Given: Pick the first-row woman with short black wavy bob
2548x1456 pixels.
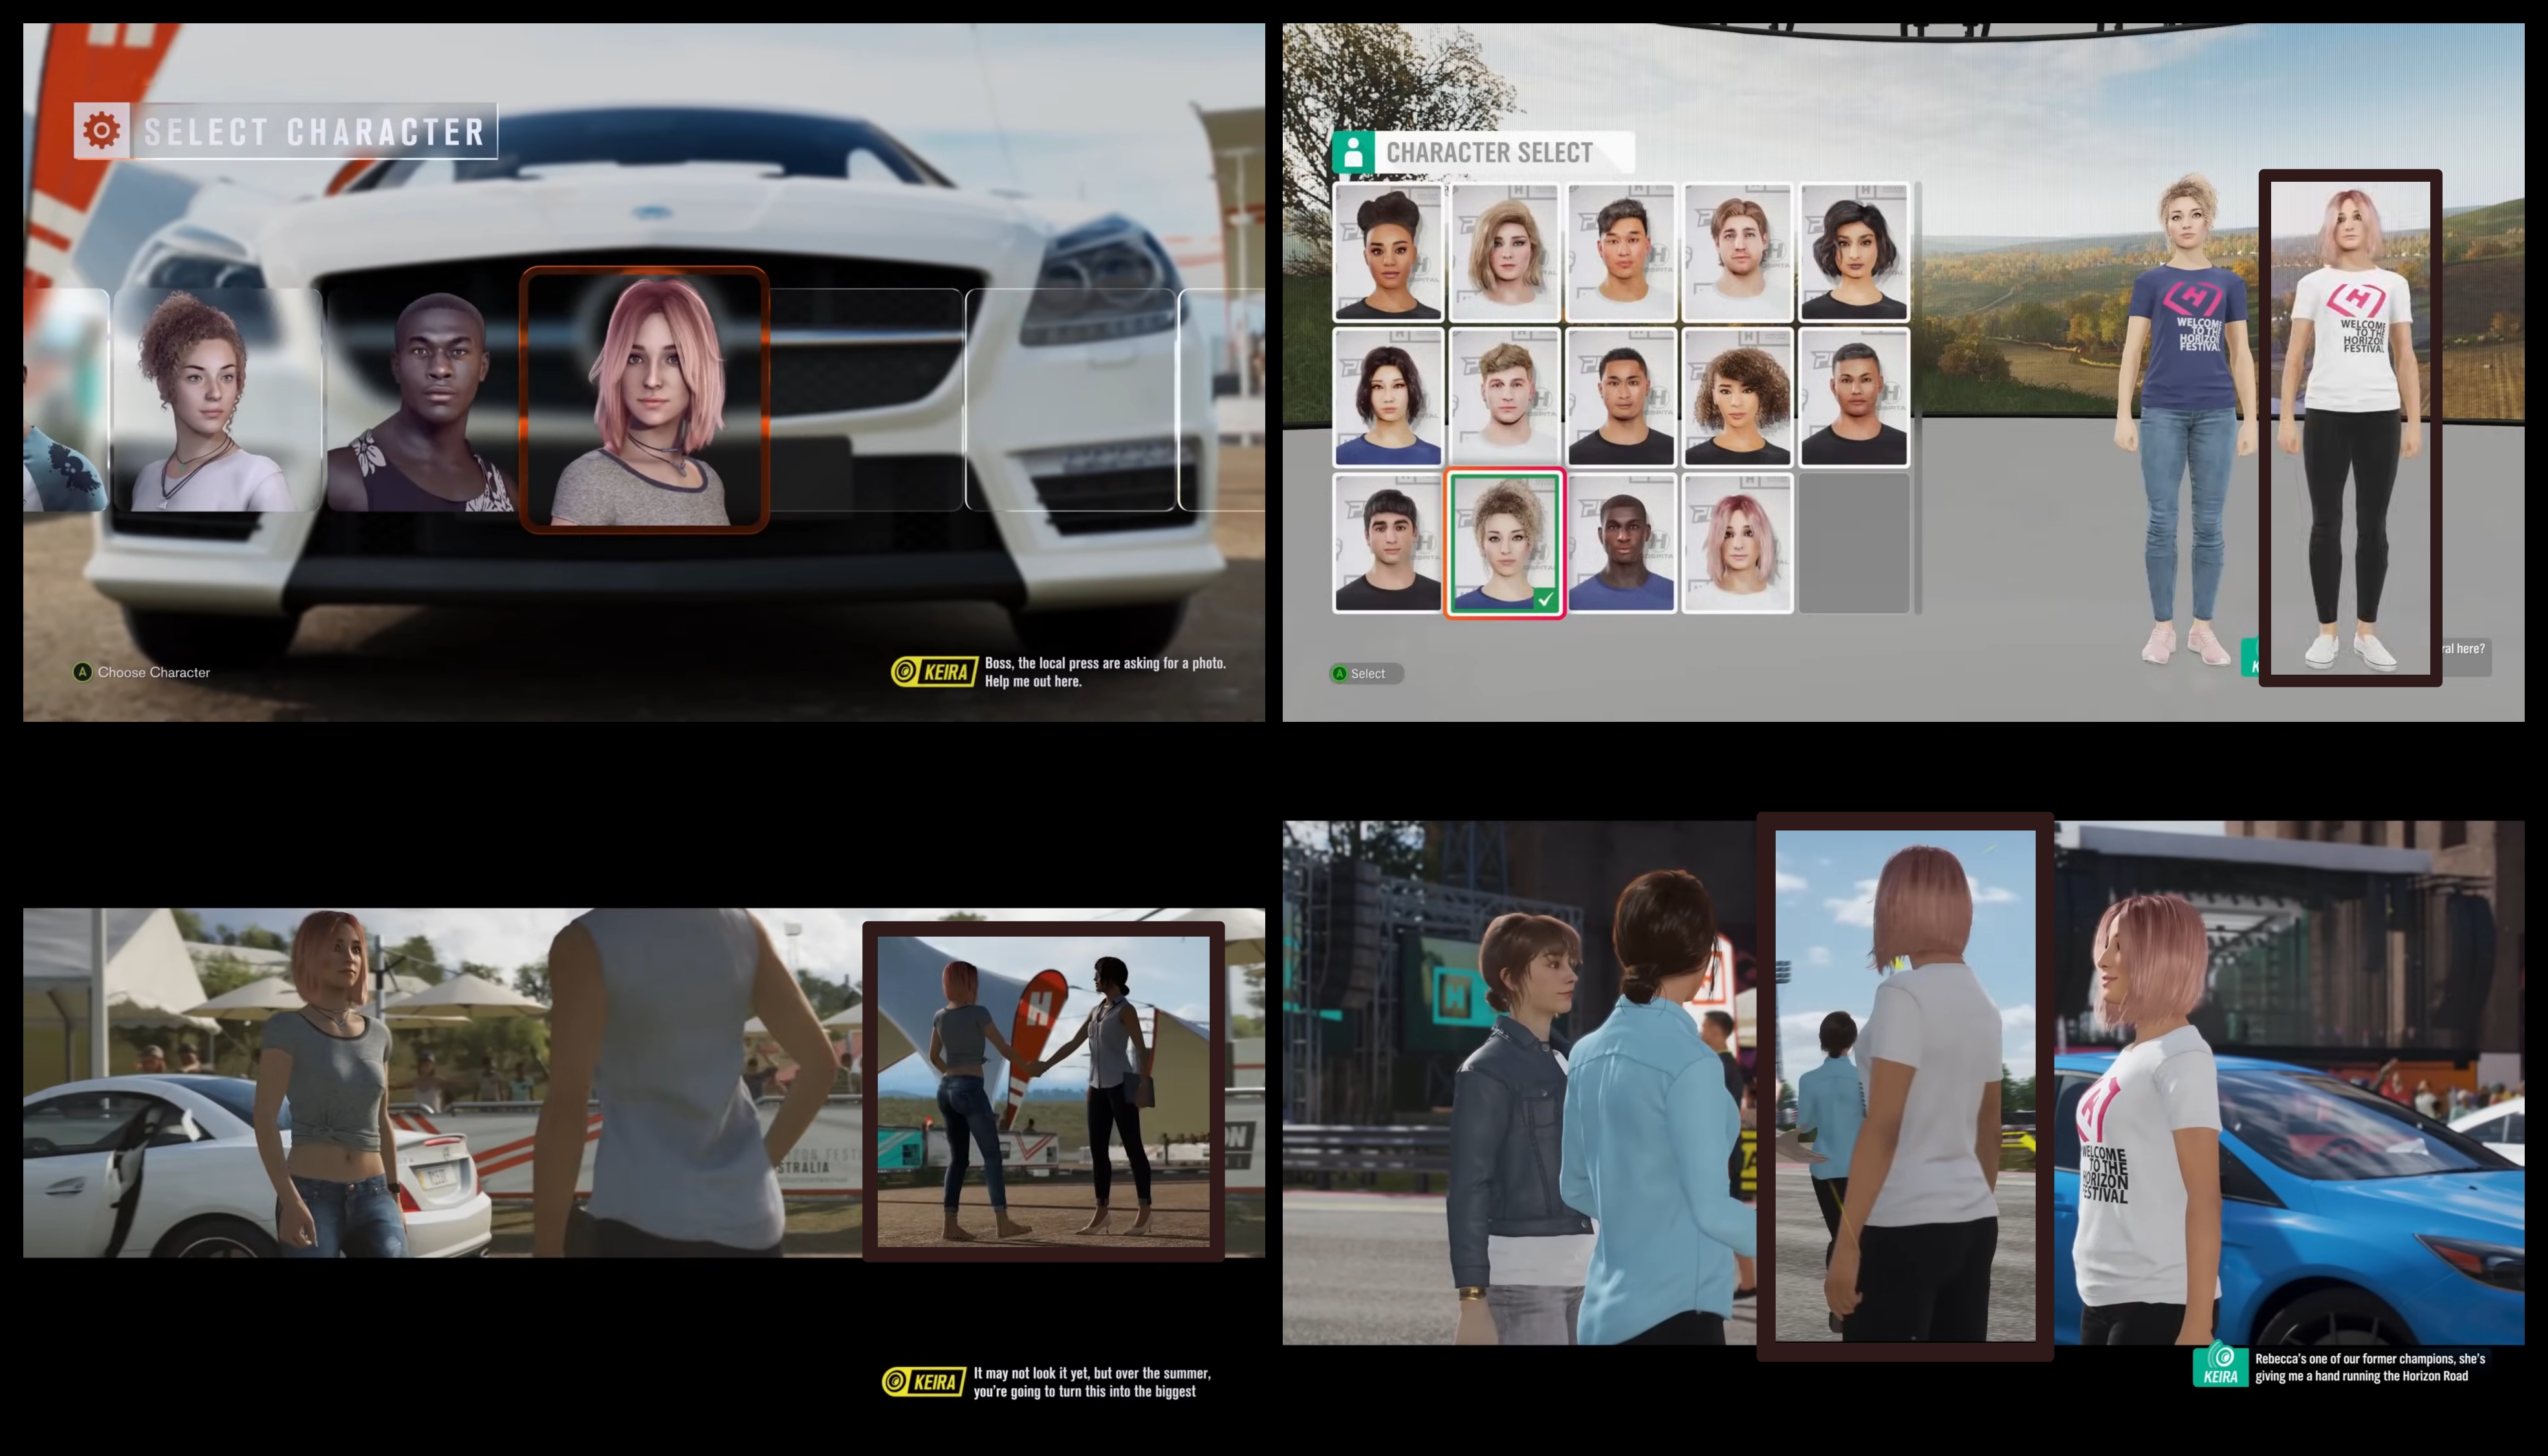Looking at the screenshot, I should click(1854, 252).
